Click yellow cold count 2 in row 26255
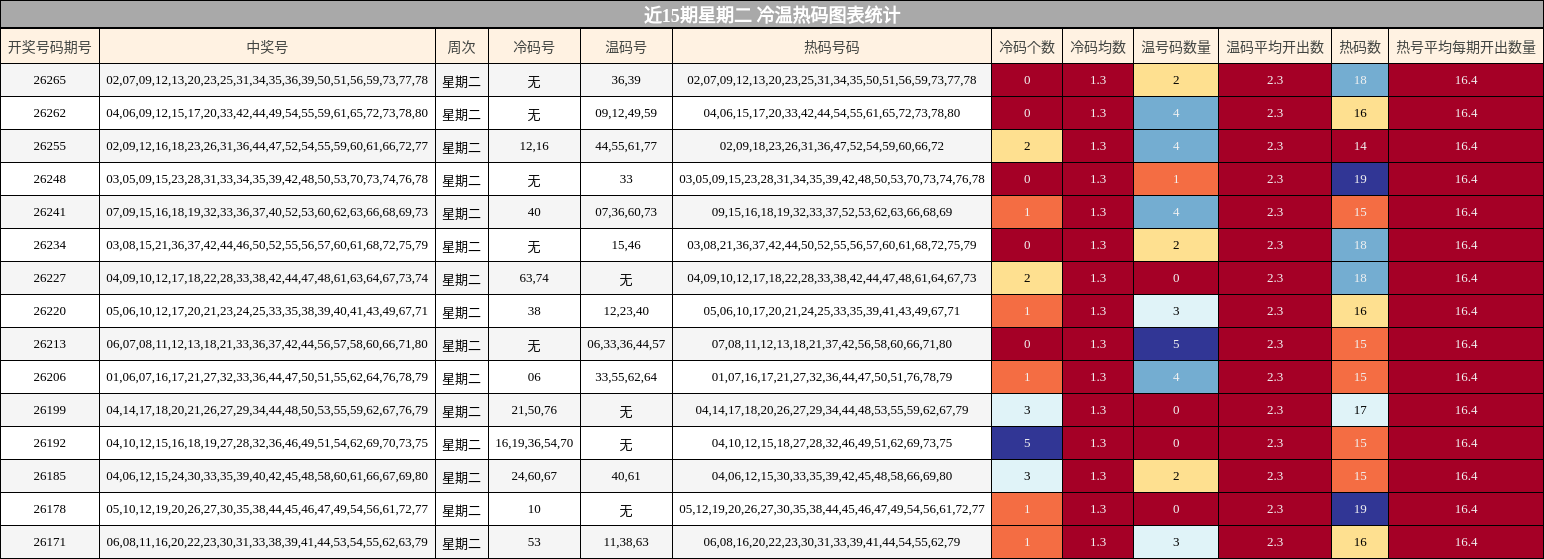The height and width of the screenshot is (559, 1544). click(1027, 146)
